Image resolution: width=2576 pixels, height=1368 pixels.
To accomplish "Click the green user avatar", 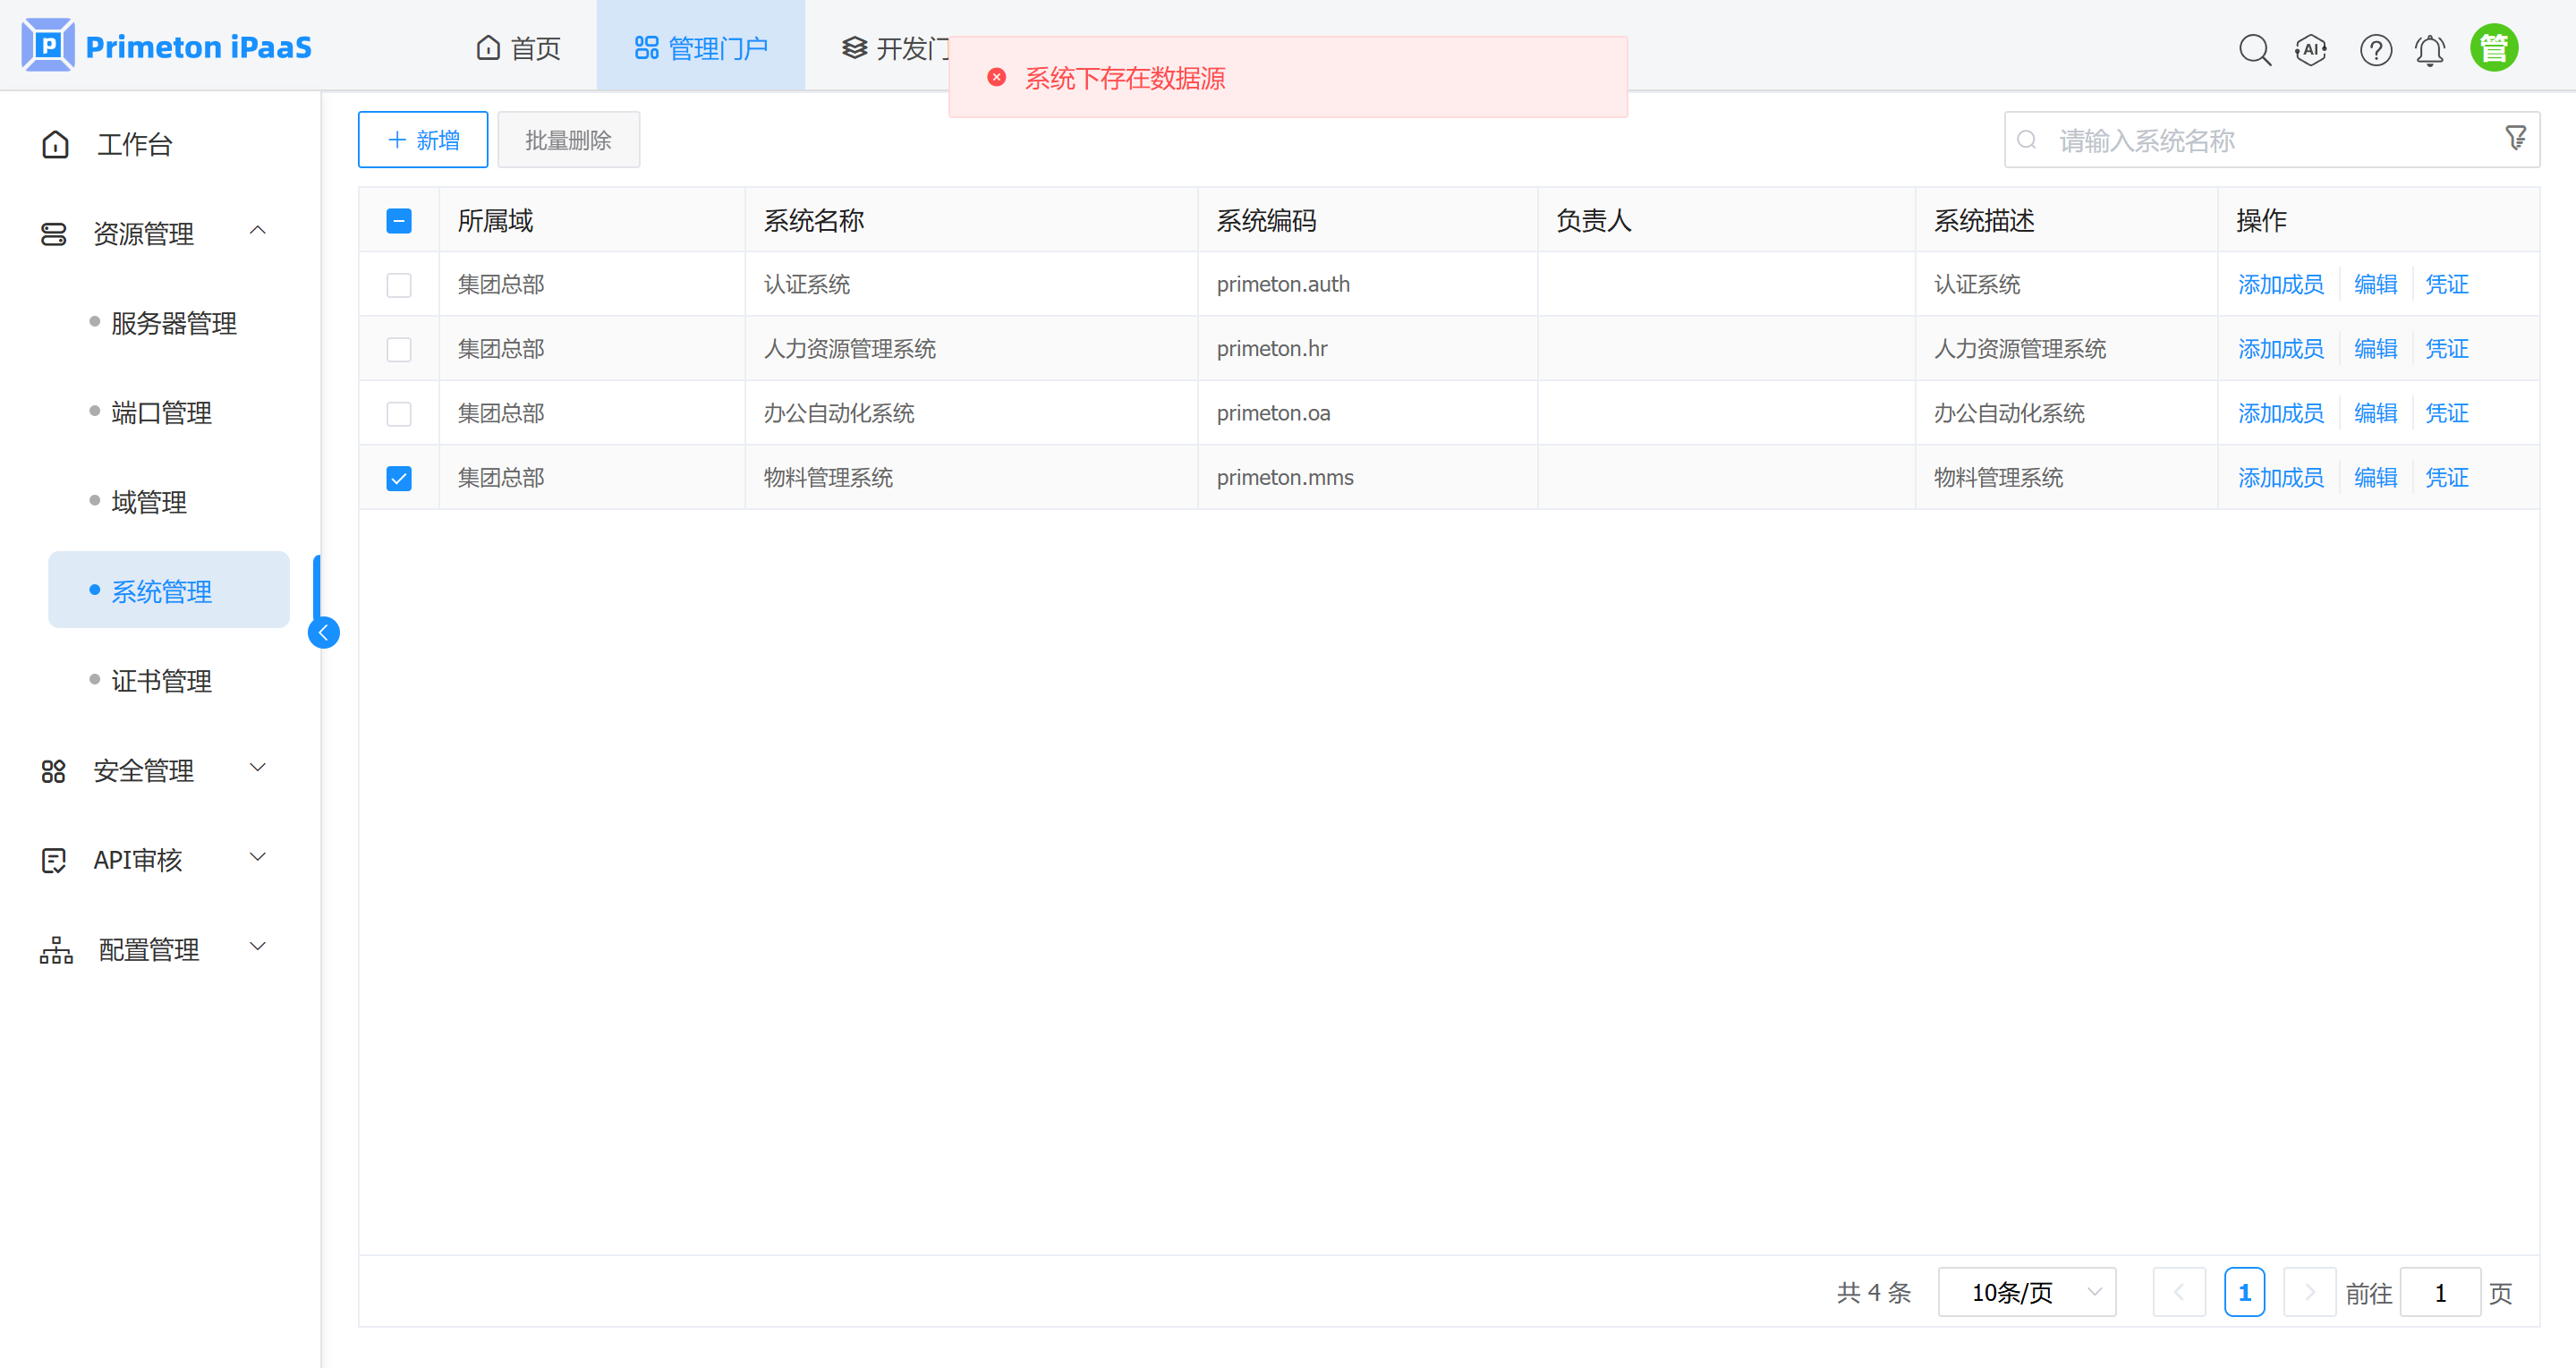I will (2494, 46).
